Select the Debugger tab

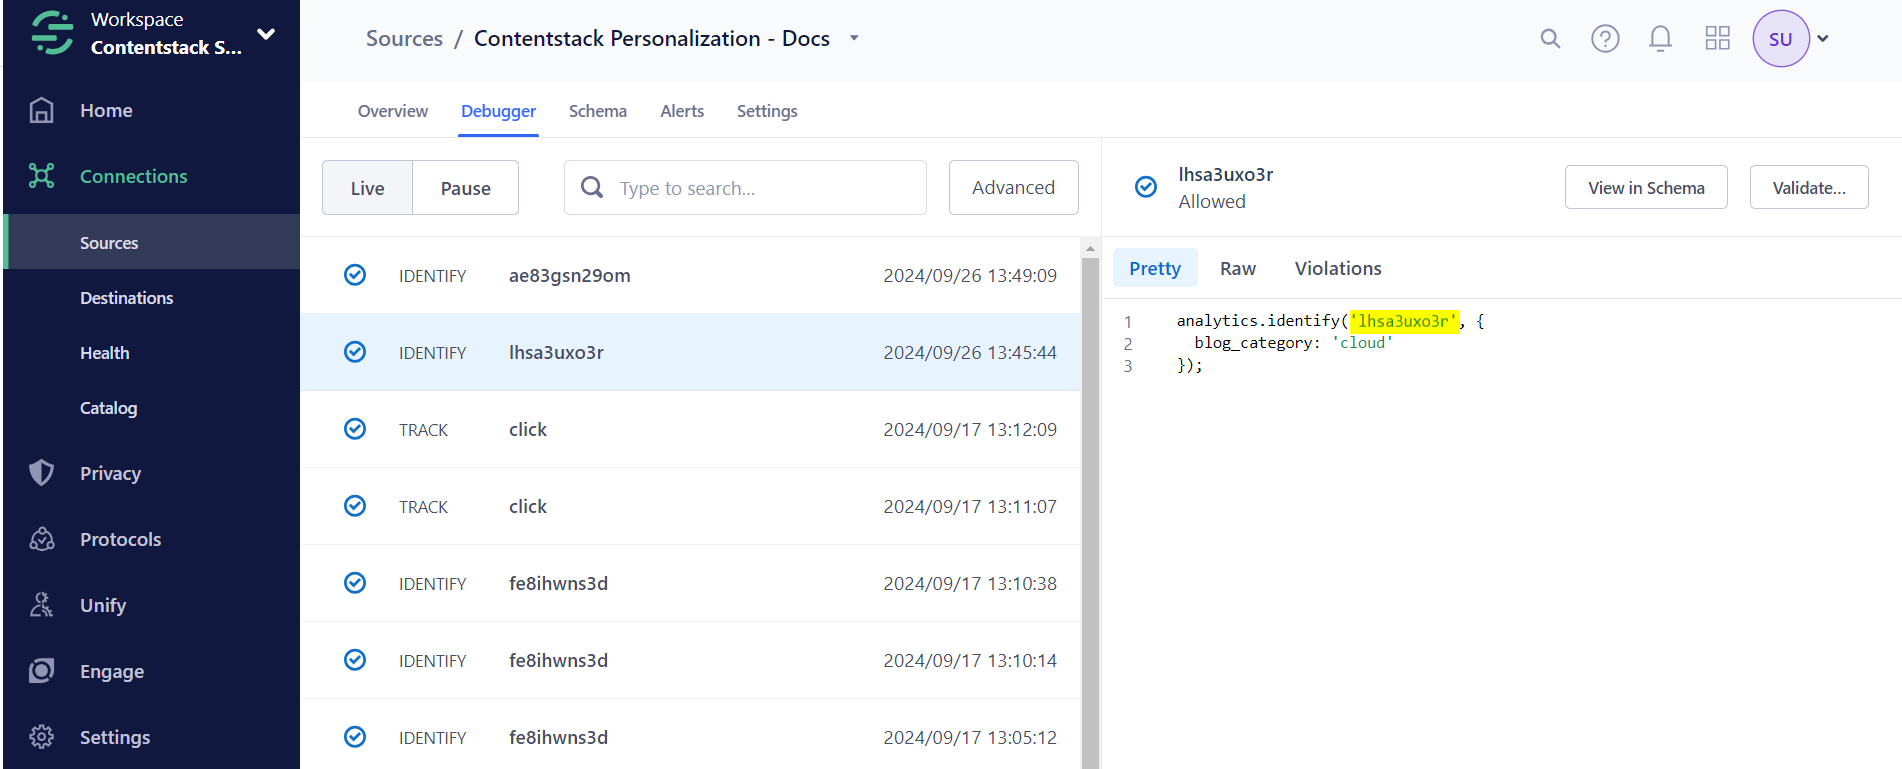[498, 111]
